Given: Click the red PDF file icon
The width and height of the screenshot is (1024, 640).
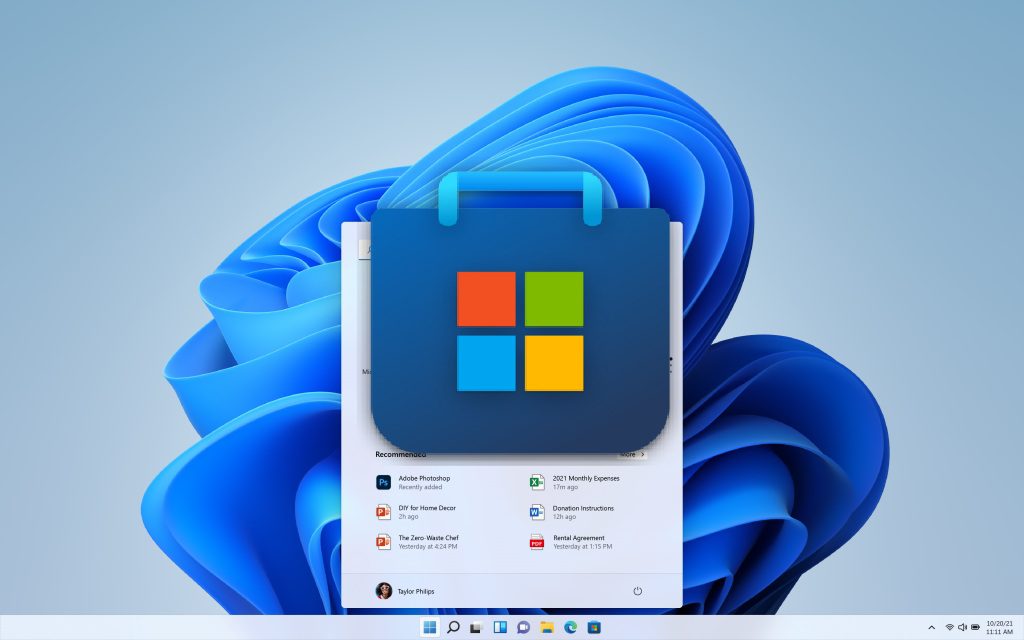Looking at the screenshot, I should pyautogui.click(x=537, y=542).
